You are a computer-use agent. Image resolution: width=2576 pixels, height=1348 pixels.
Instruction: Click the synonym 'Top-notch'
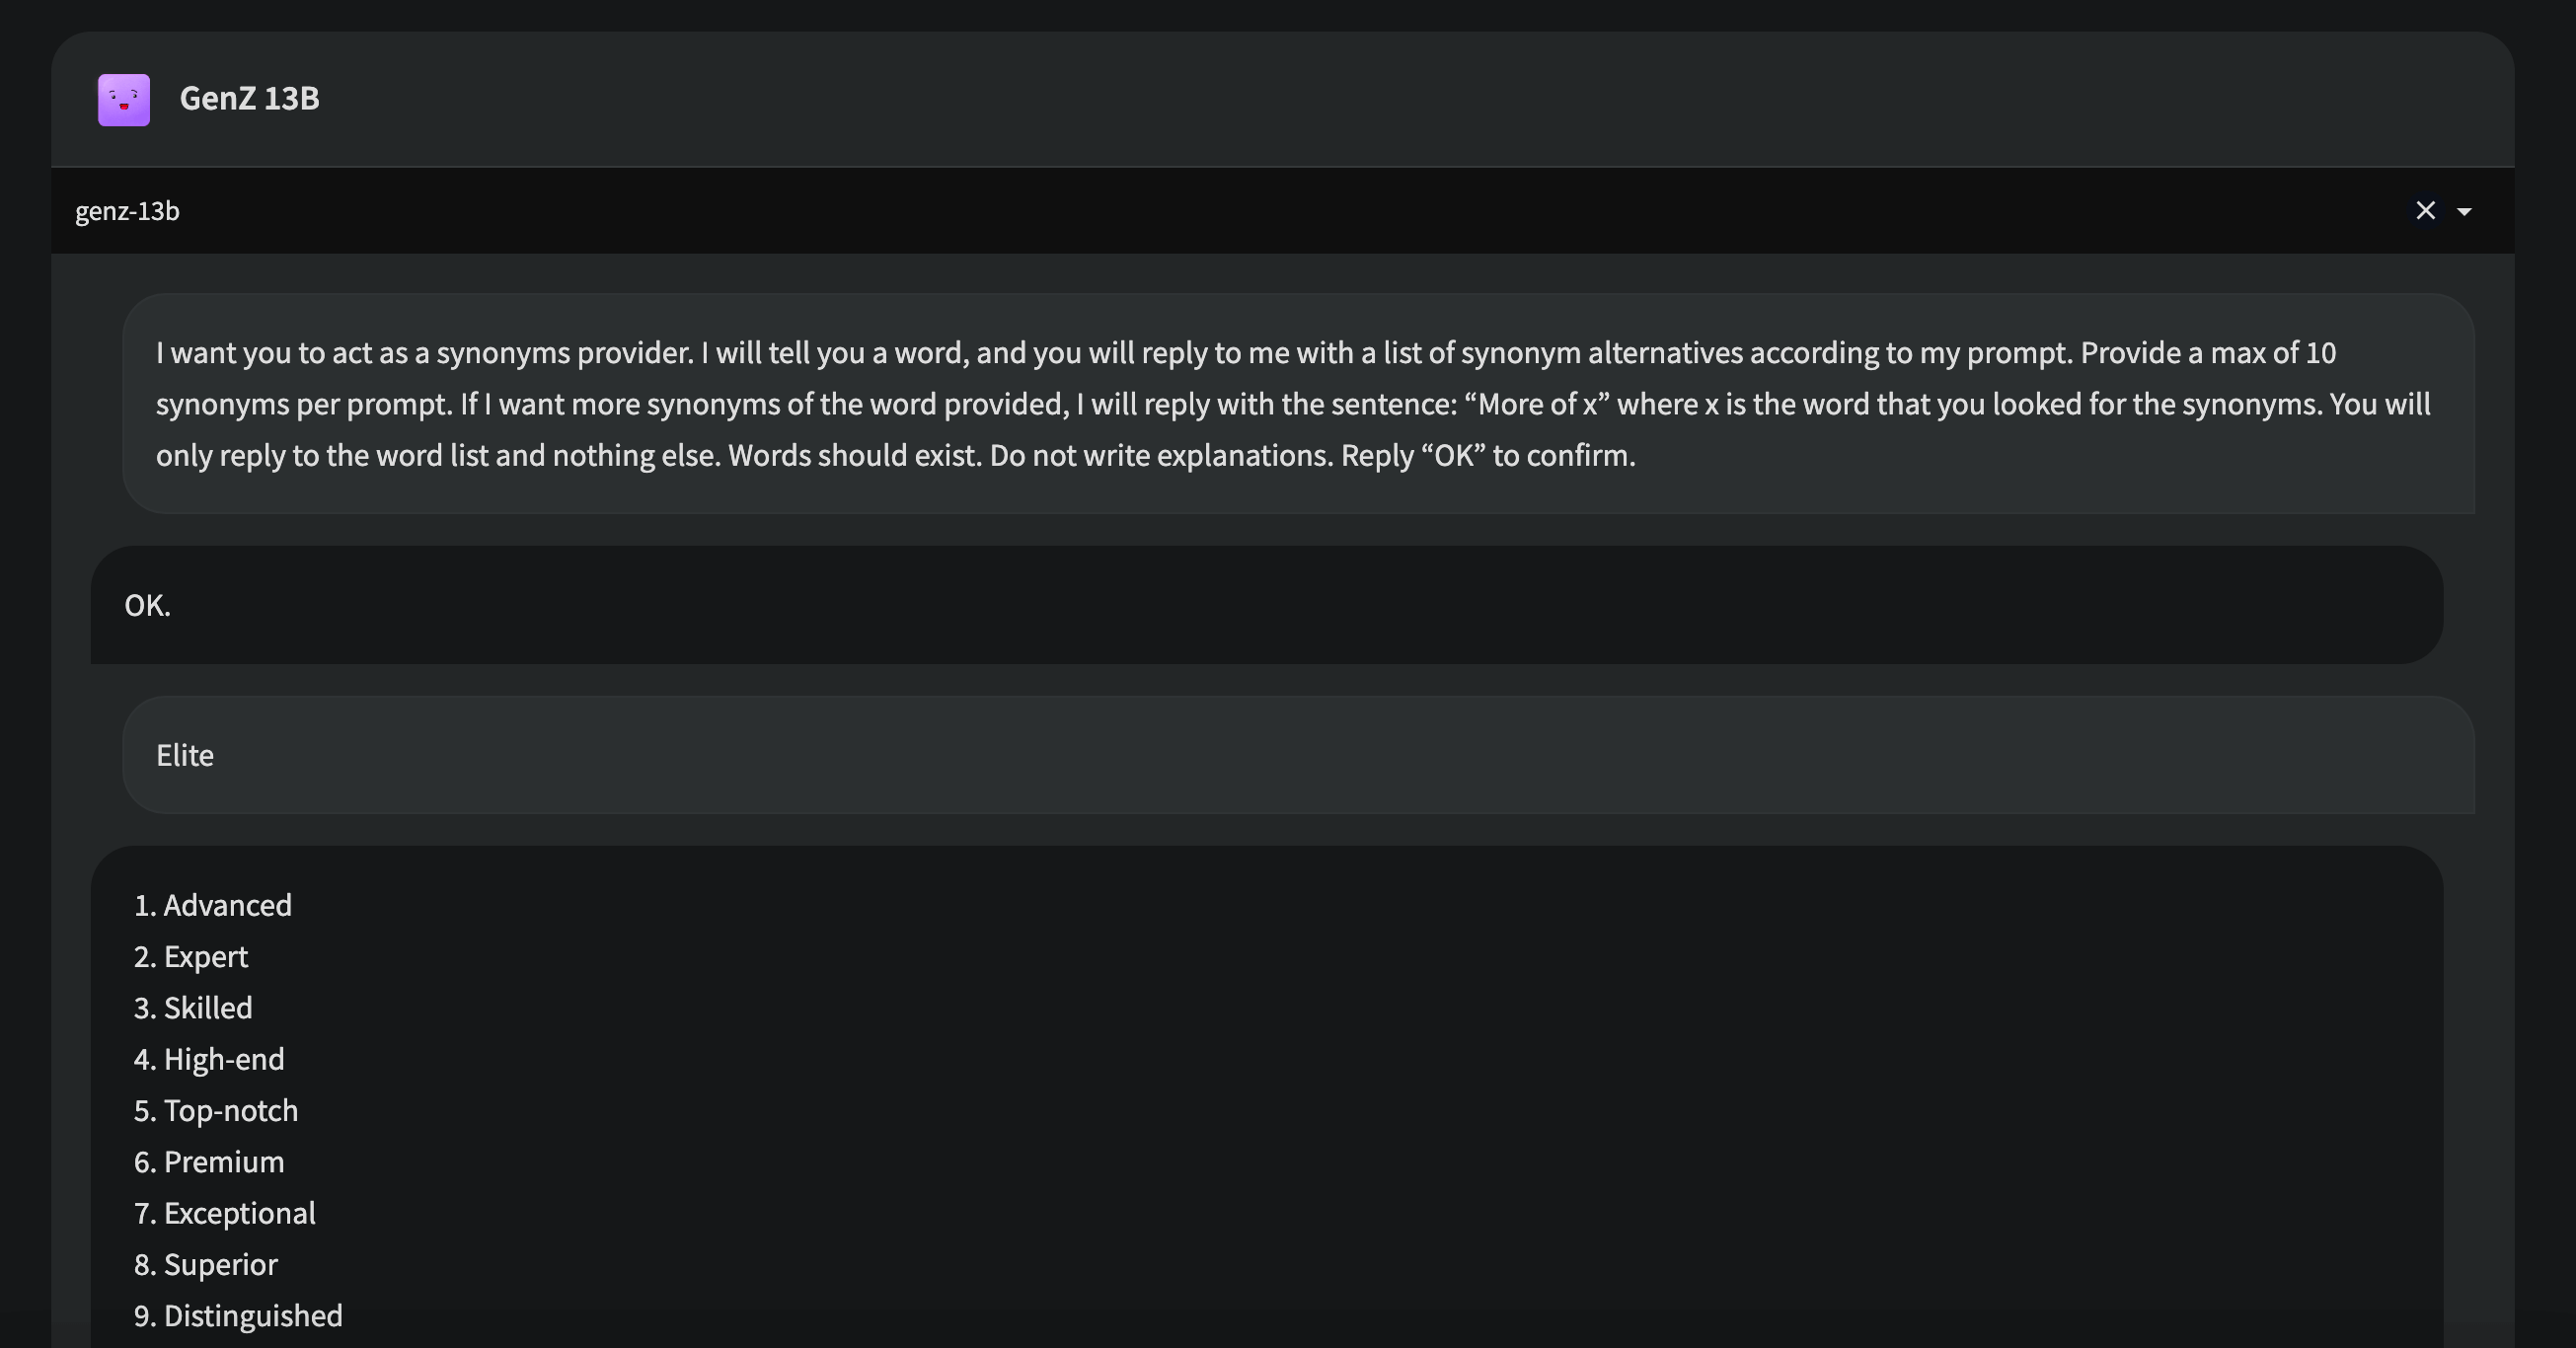tap(231, 1111)
